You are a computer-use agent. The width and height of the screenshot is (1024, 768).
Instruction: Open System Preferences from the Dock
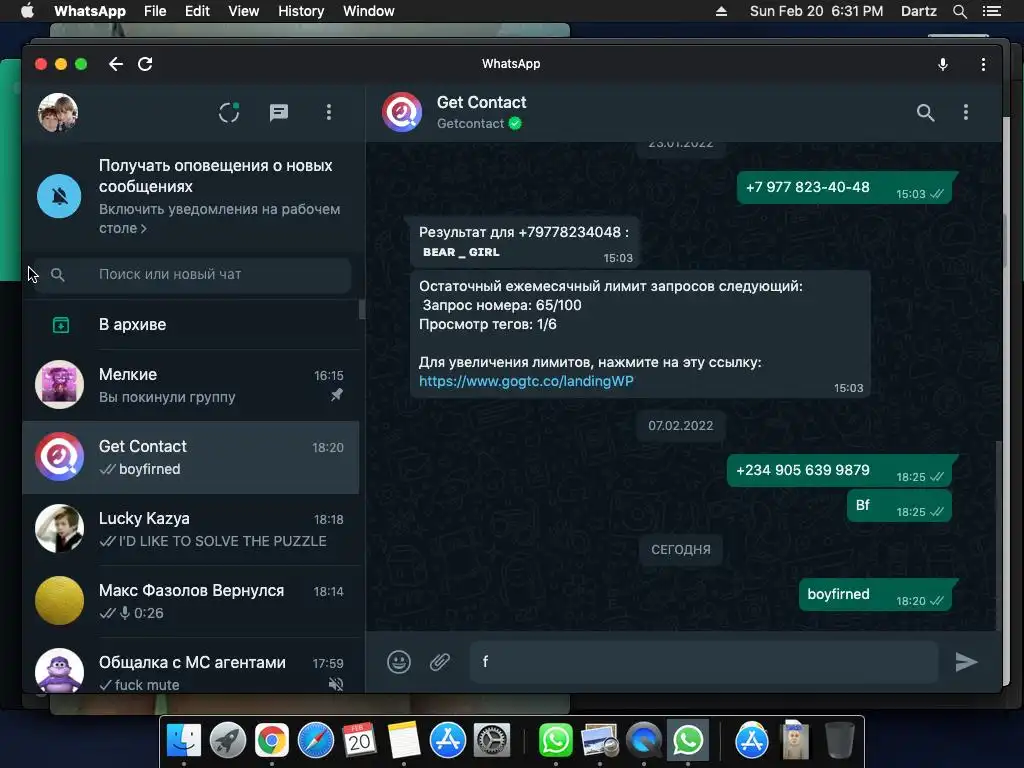coord(492,741)
